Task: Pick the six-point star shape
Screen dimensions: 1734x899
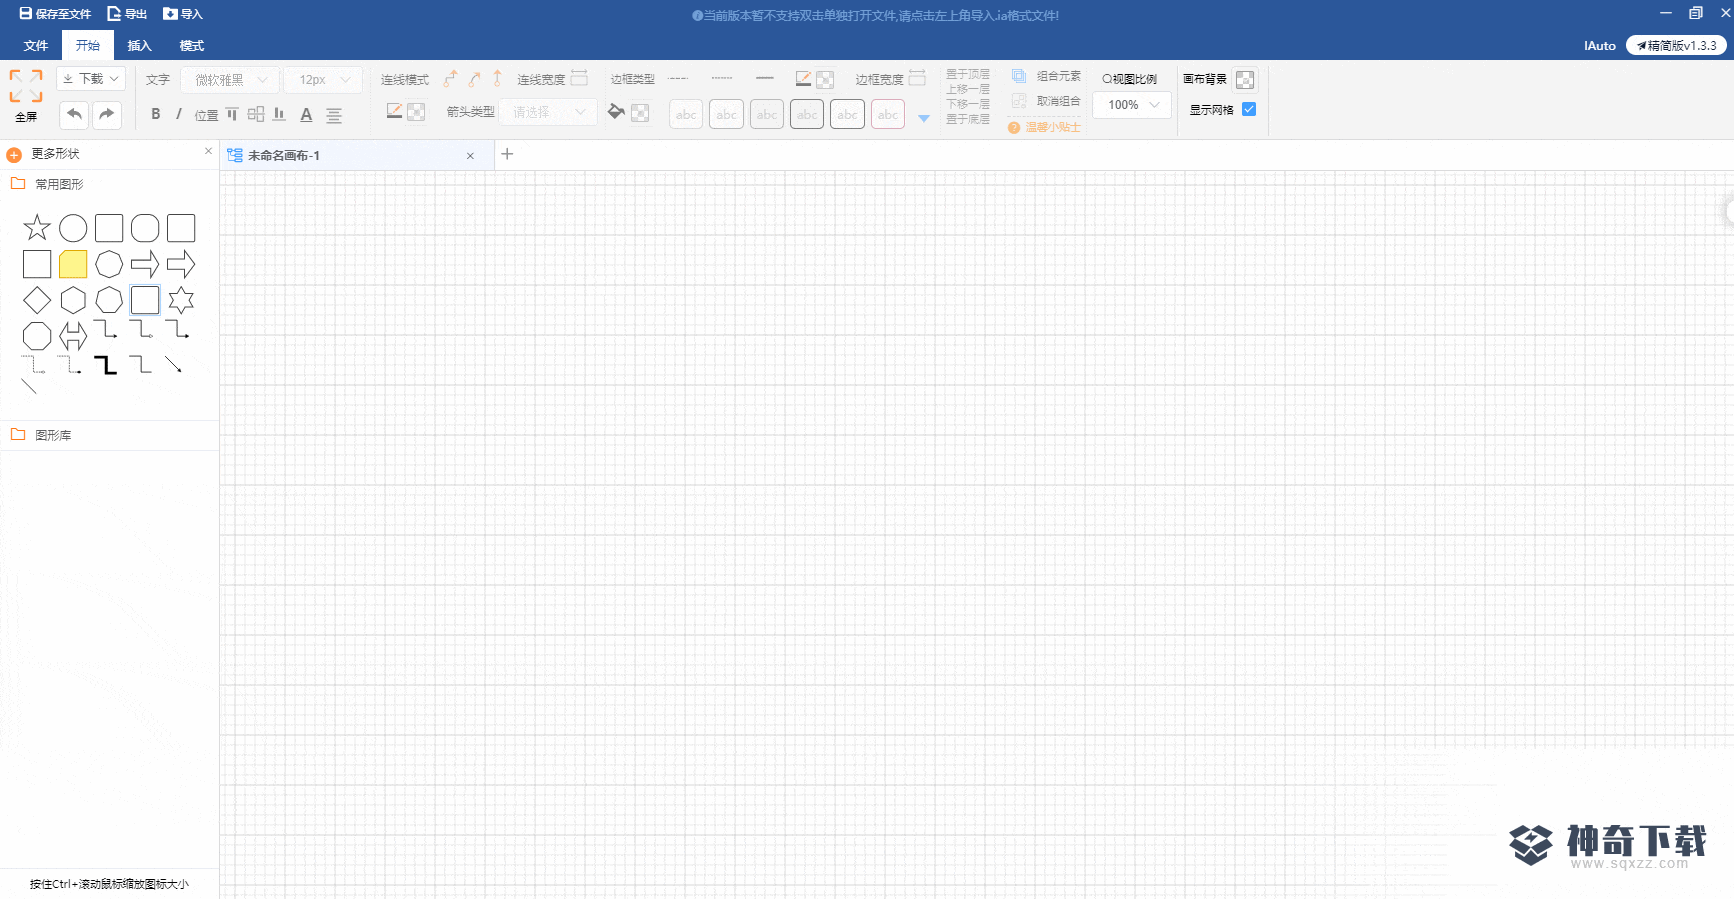Action: [x=181, y=300]
